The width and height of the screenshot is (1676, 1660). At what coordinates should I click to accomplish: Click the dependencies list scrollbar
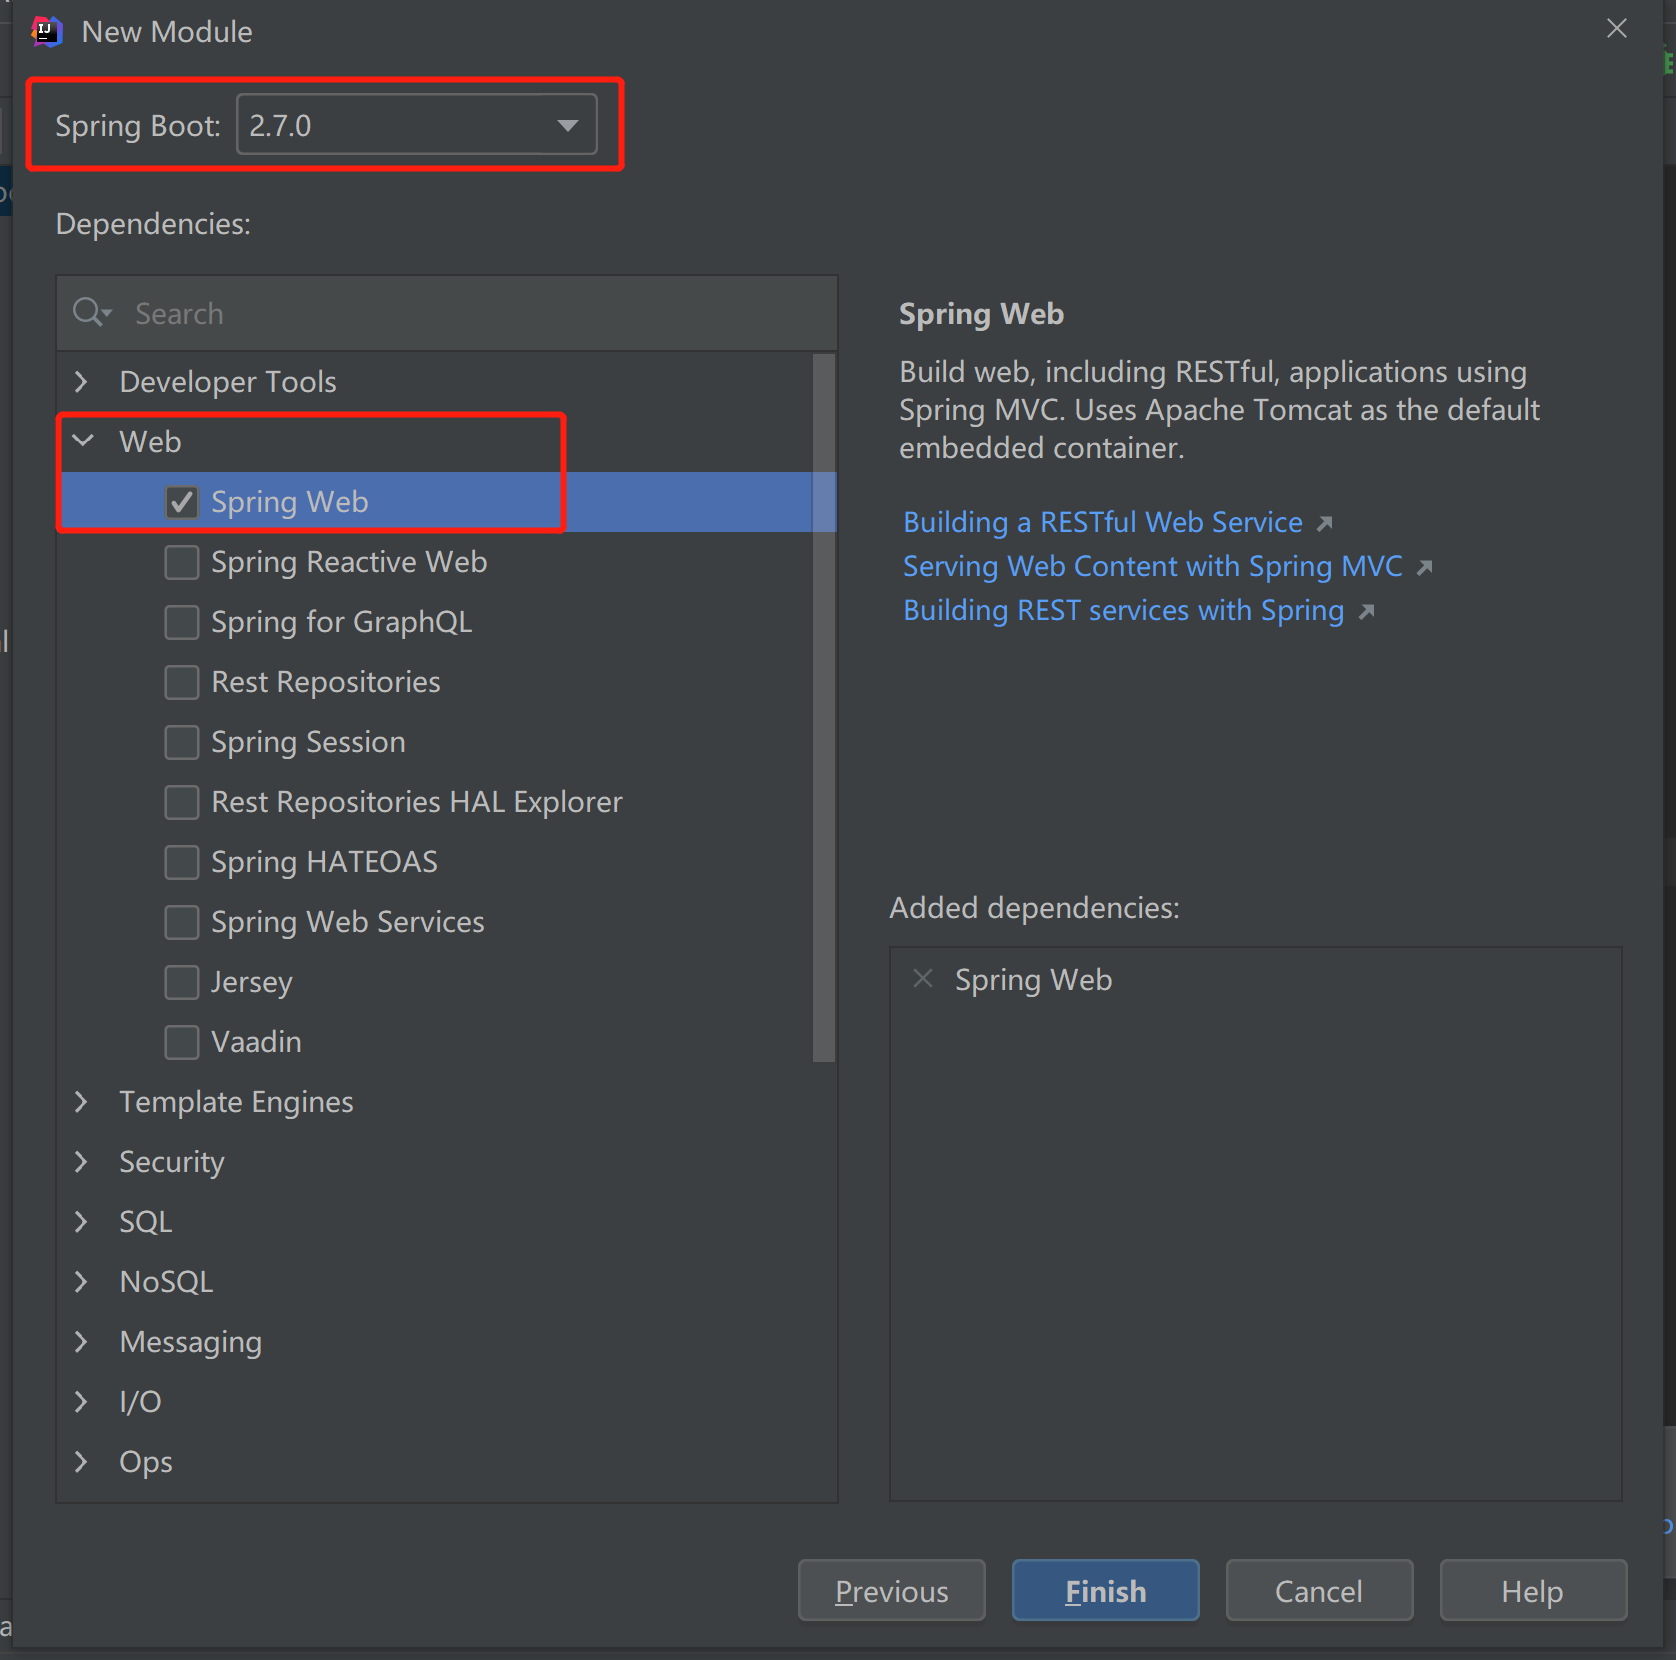(x=824, y=707)
